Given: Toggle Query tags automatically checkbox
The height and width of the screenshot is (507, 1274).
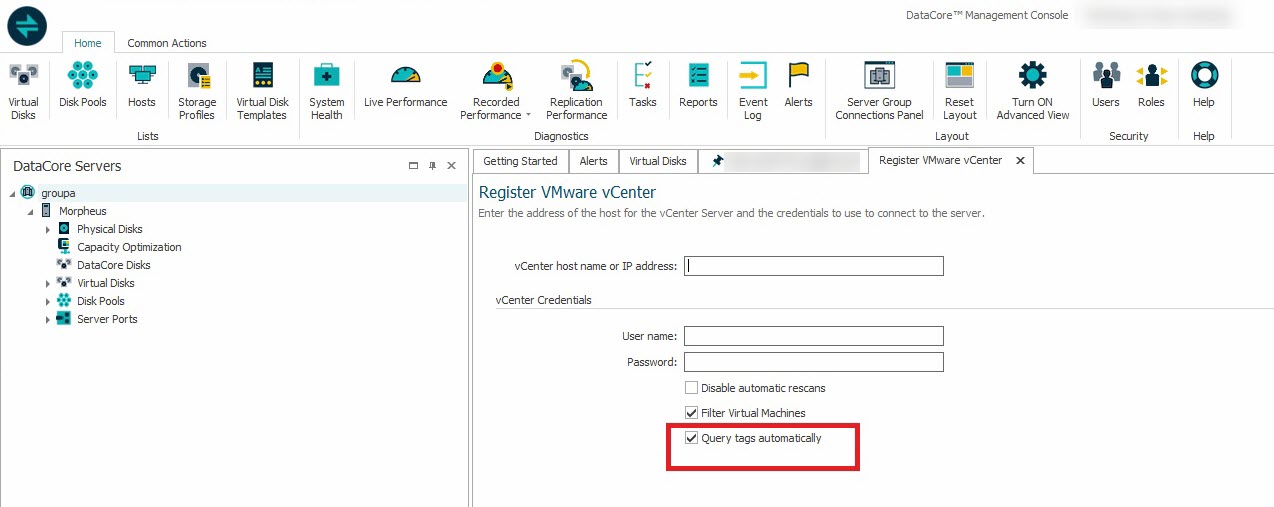Looking at the screenshot, I should pos(691,438).
